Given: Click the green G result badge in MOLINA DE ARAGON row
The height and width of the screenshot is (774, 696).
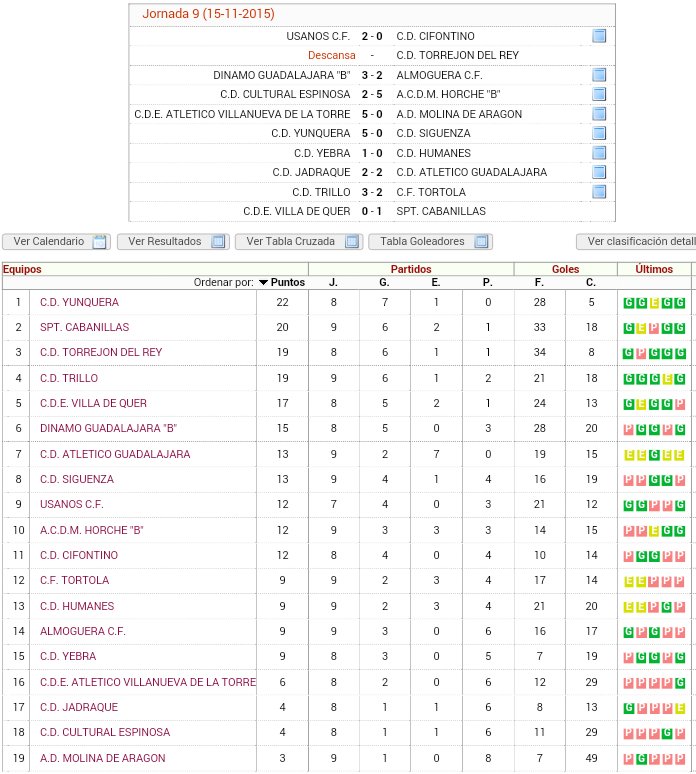Looking at the screenshot, I should (641, 759).
